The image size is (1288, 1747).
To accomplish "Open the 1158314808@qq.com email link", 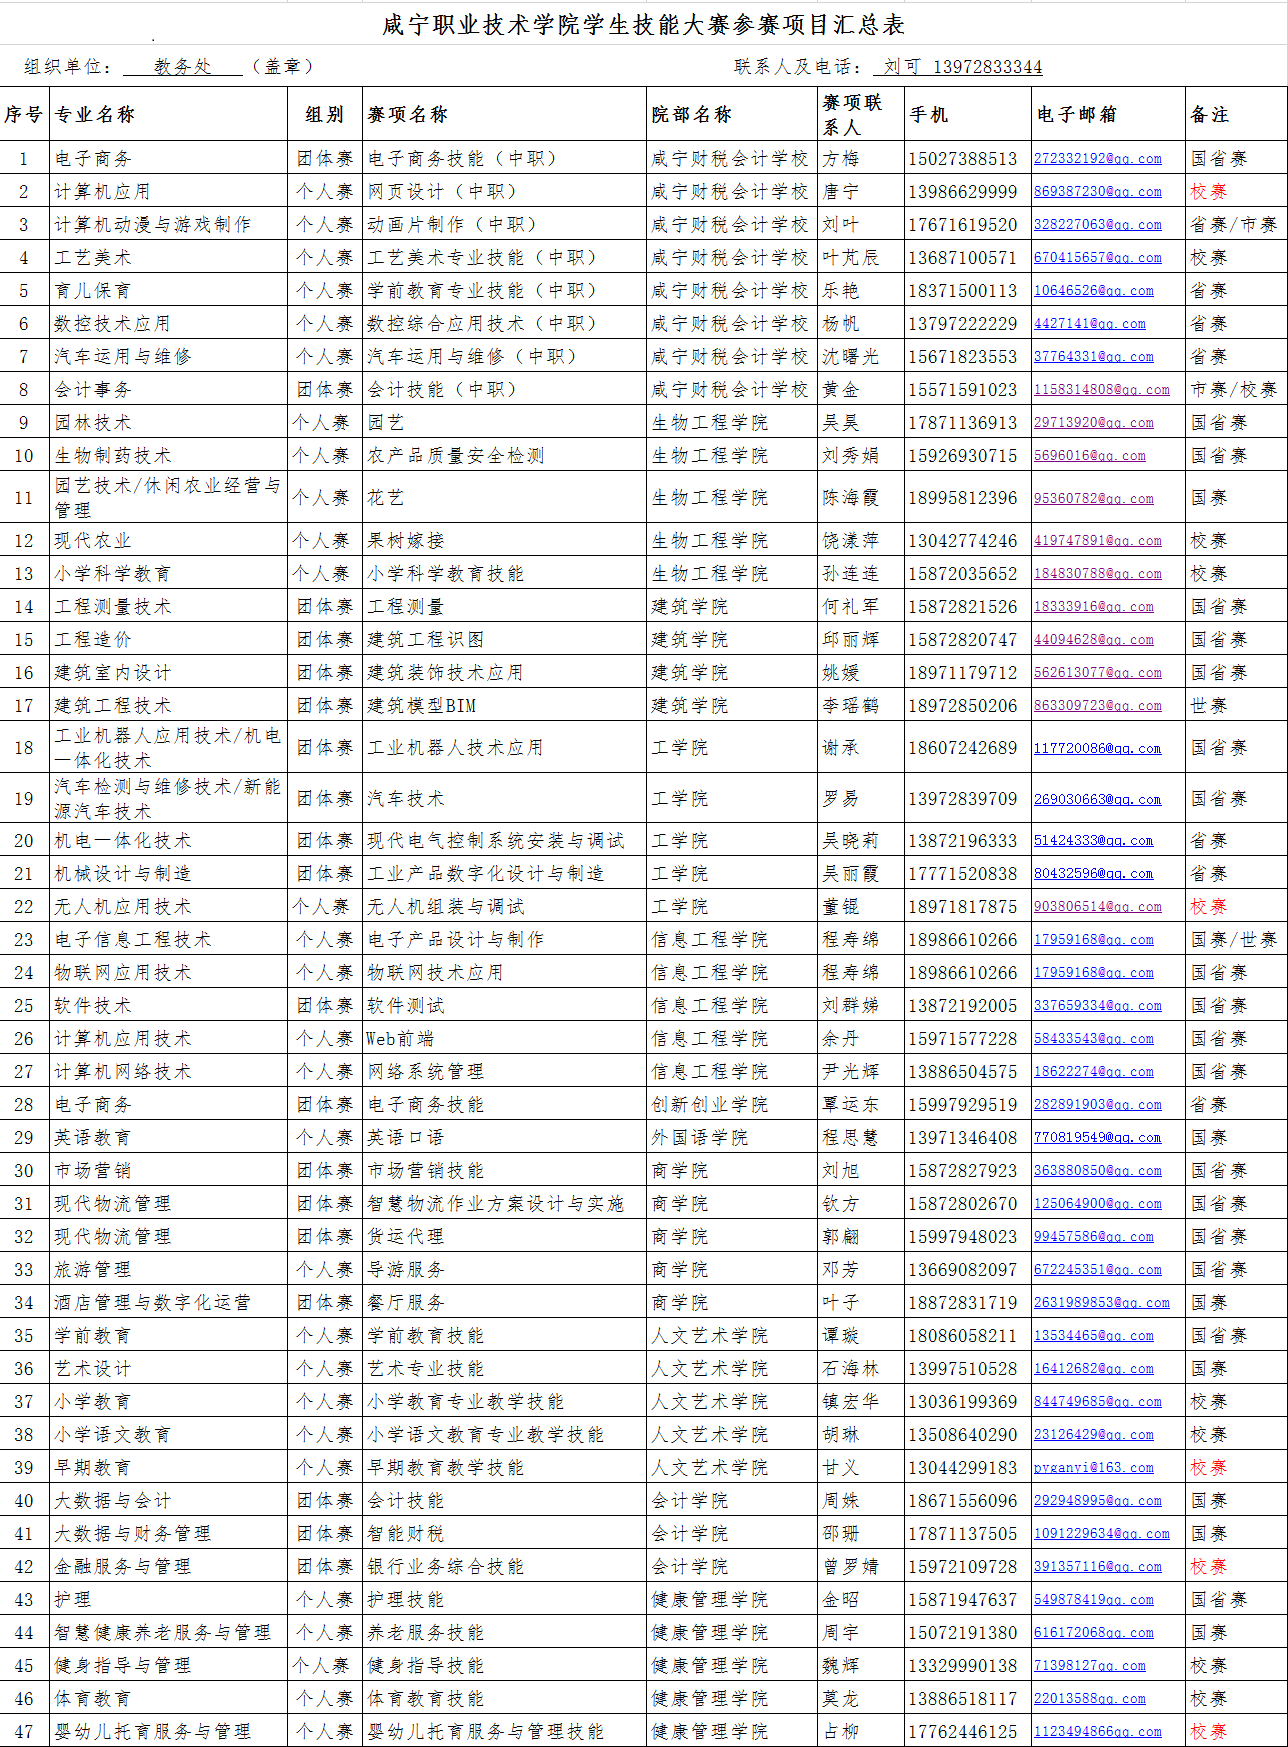I will click(x=1101, y=389).
